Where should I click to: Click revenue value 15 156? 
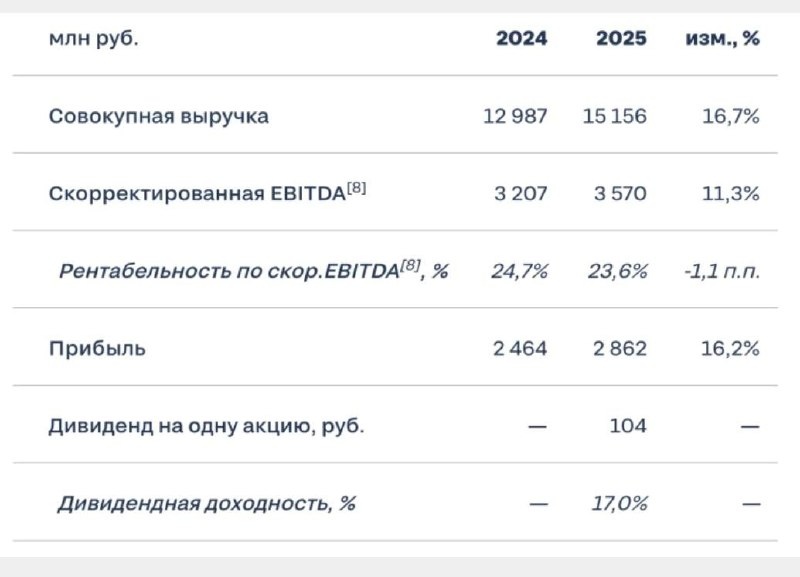(x=615, y=116)
